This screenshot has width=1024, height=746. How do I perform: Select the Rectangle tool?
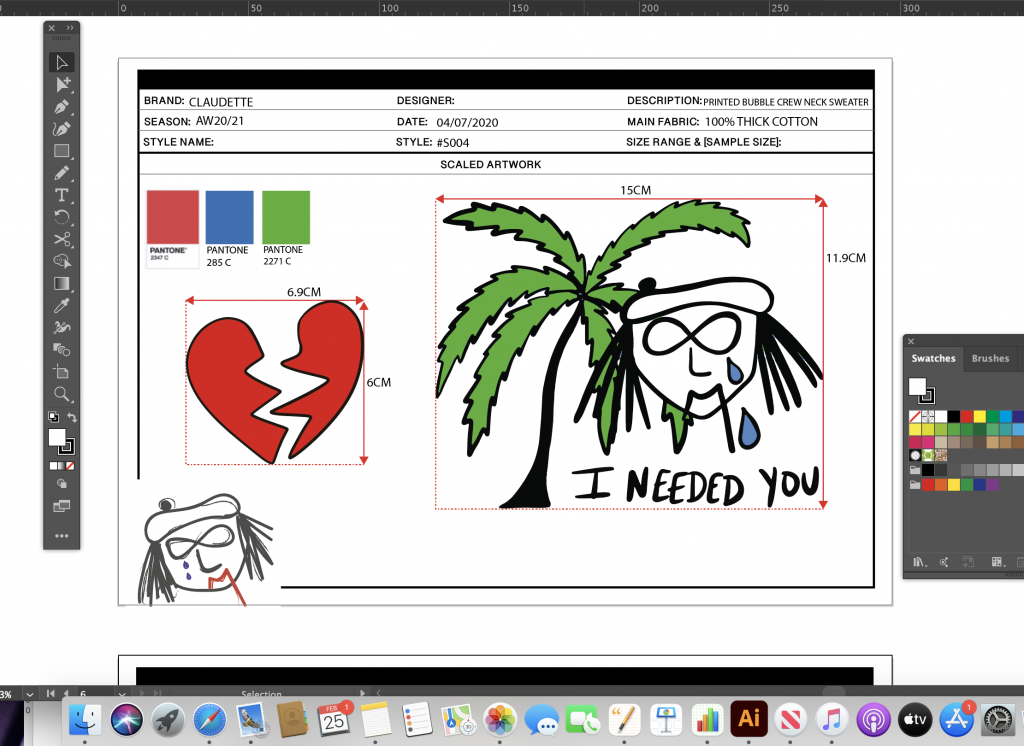[61, 151]
